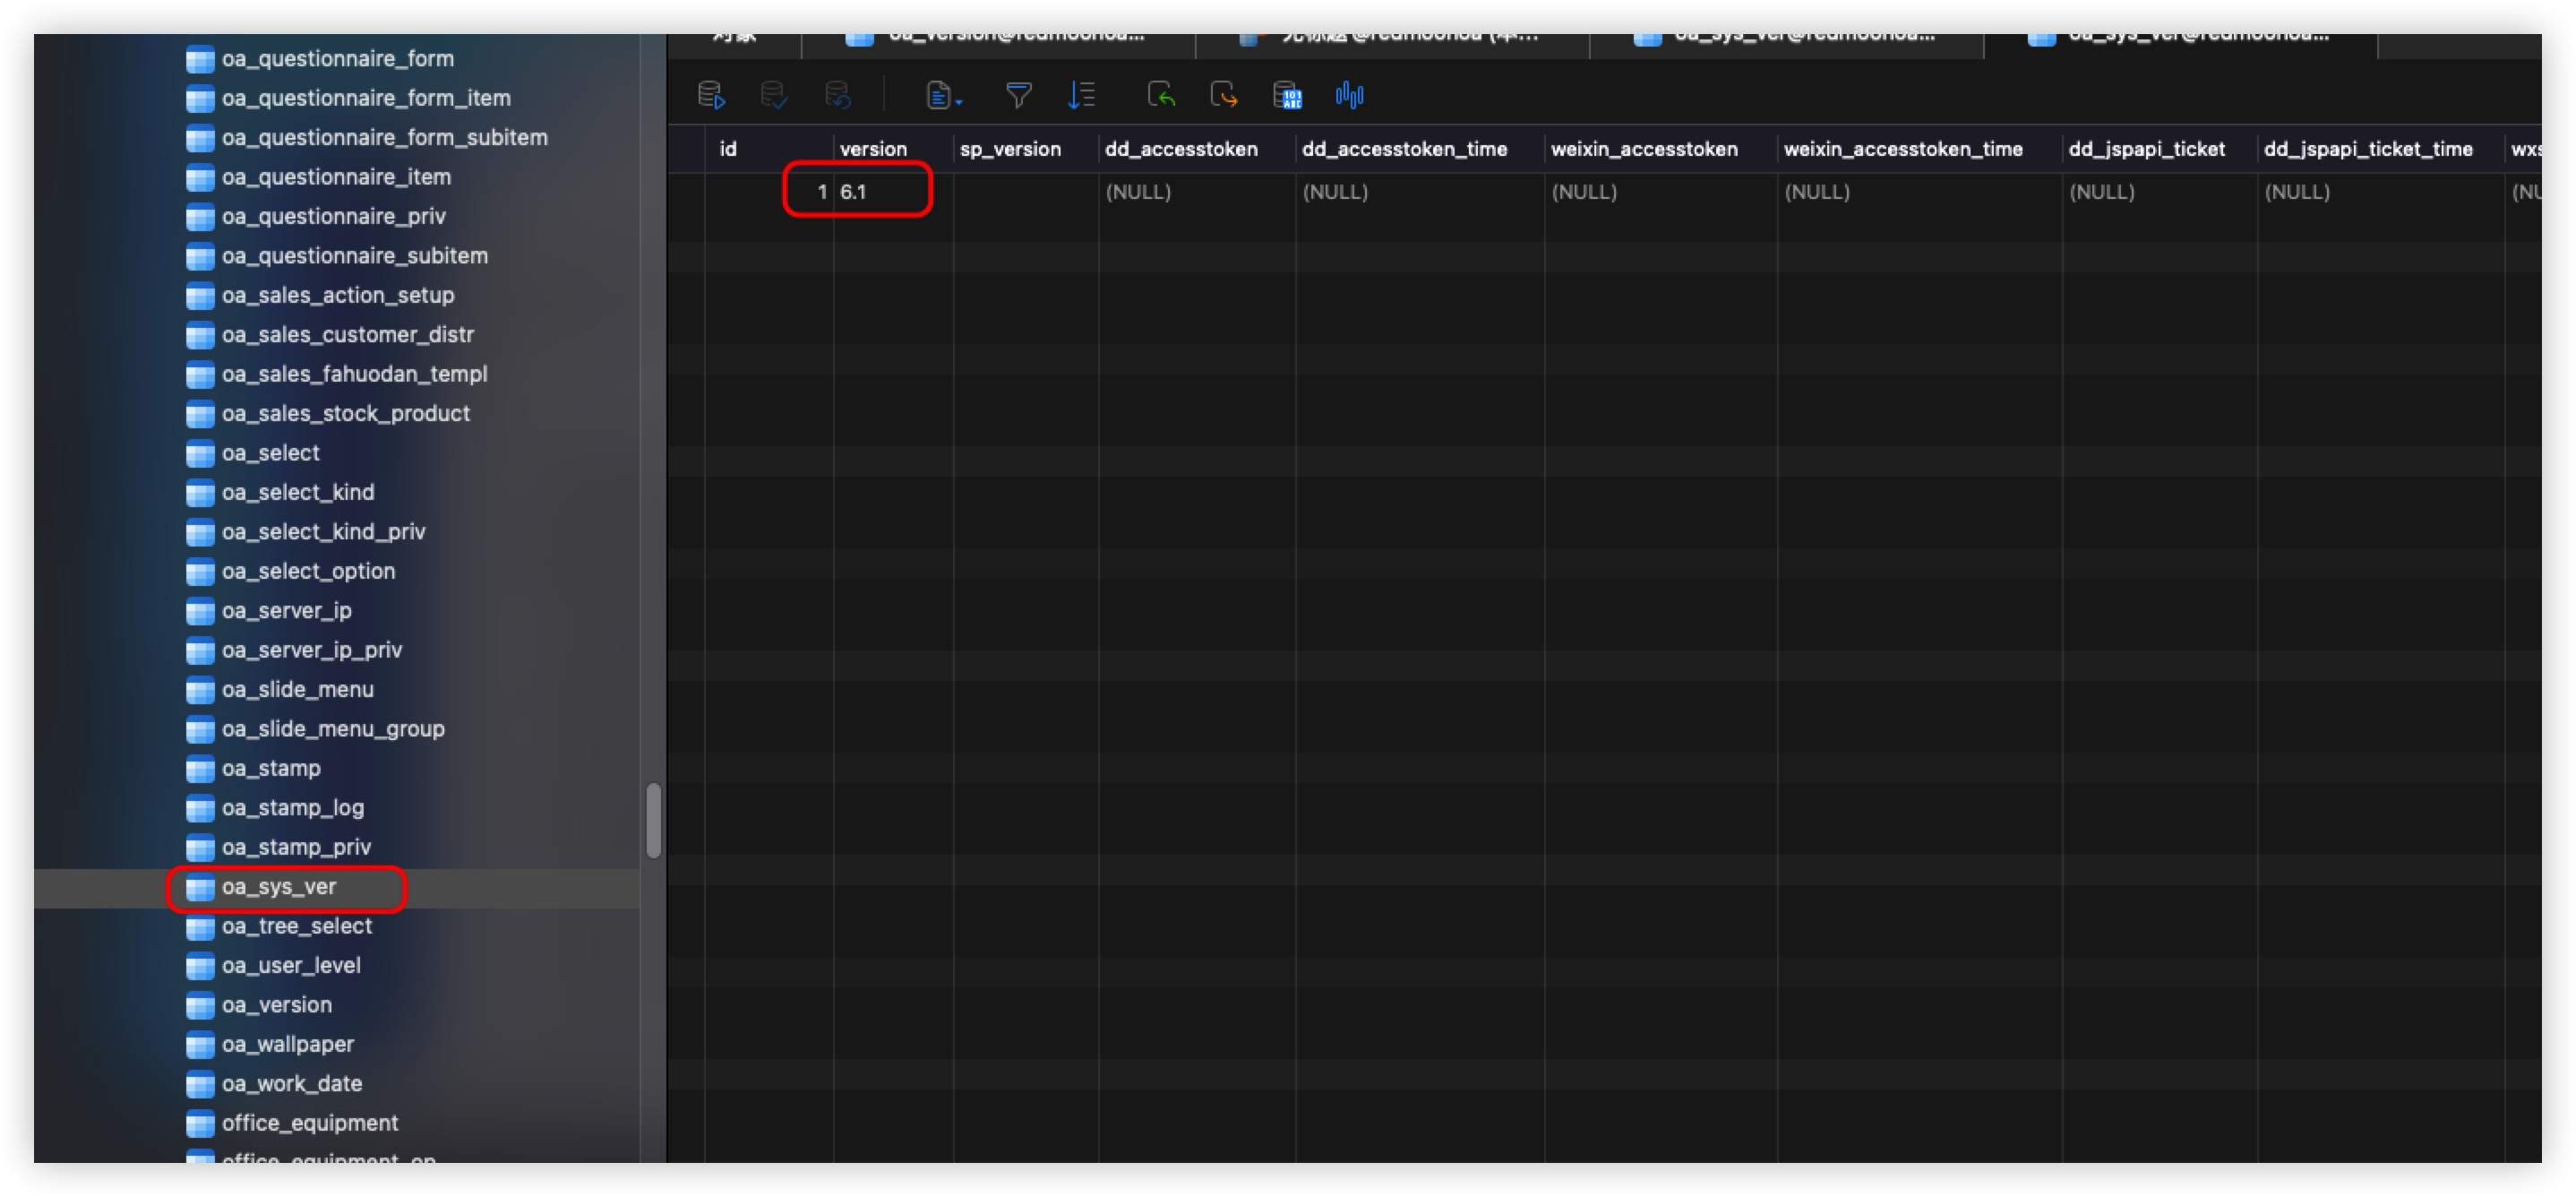Screen dimensions: 2576x1197
Task: Click the Commit transaction icon
Action: click(773, 96)
